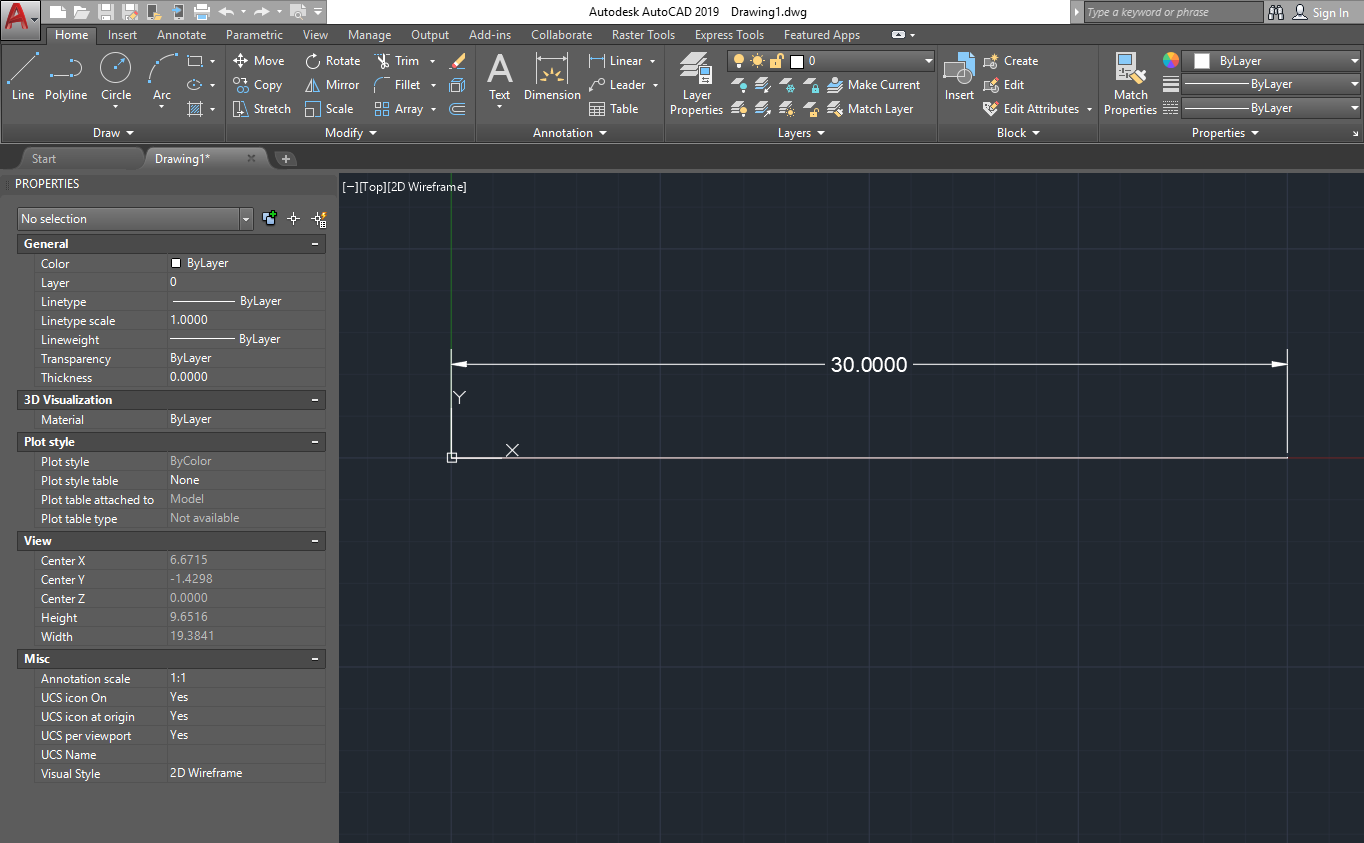The height and width of the screenshot is (843, 1364).
Task: Collapse the General properties section
Action: pos(316,244)
